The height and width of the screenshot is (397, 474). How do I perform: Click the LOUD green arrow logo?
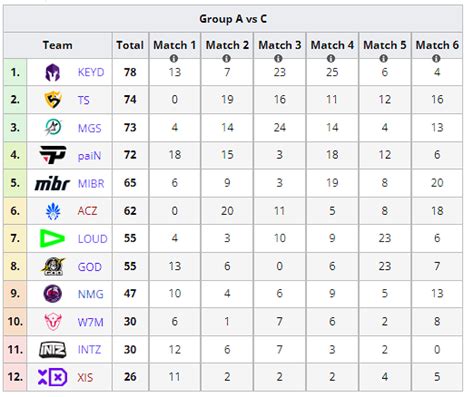coord(52,238)
